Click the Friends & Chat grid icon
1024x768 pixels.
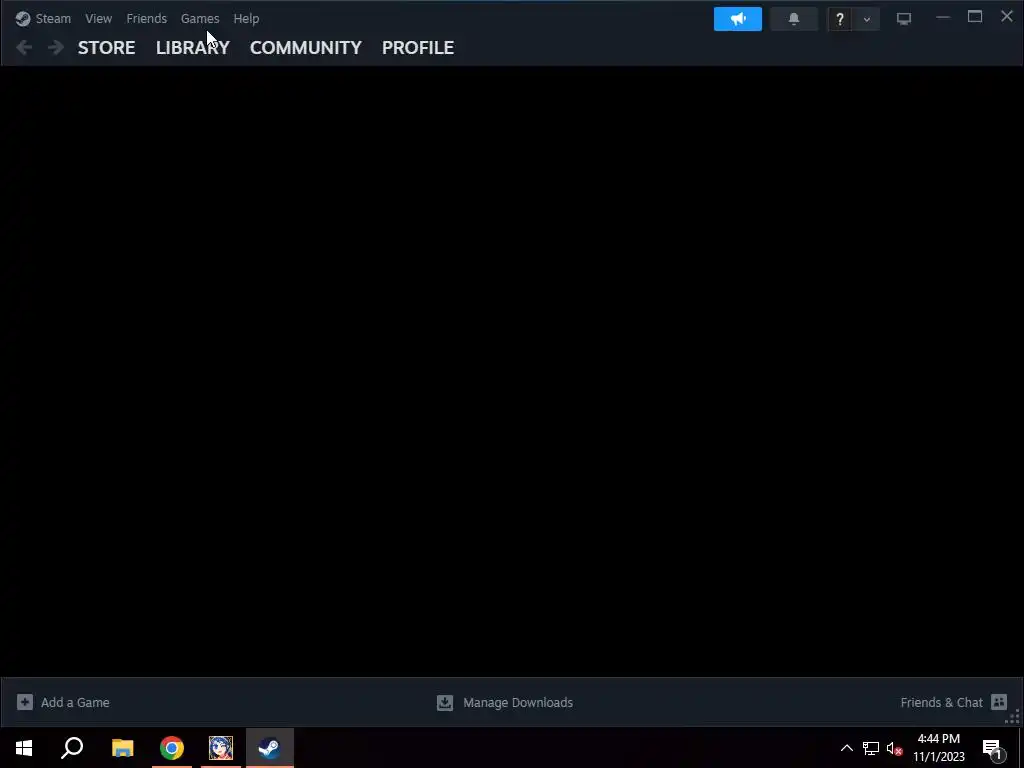pos(999,702)
